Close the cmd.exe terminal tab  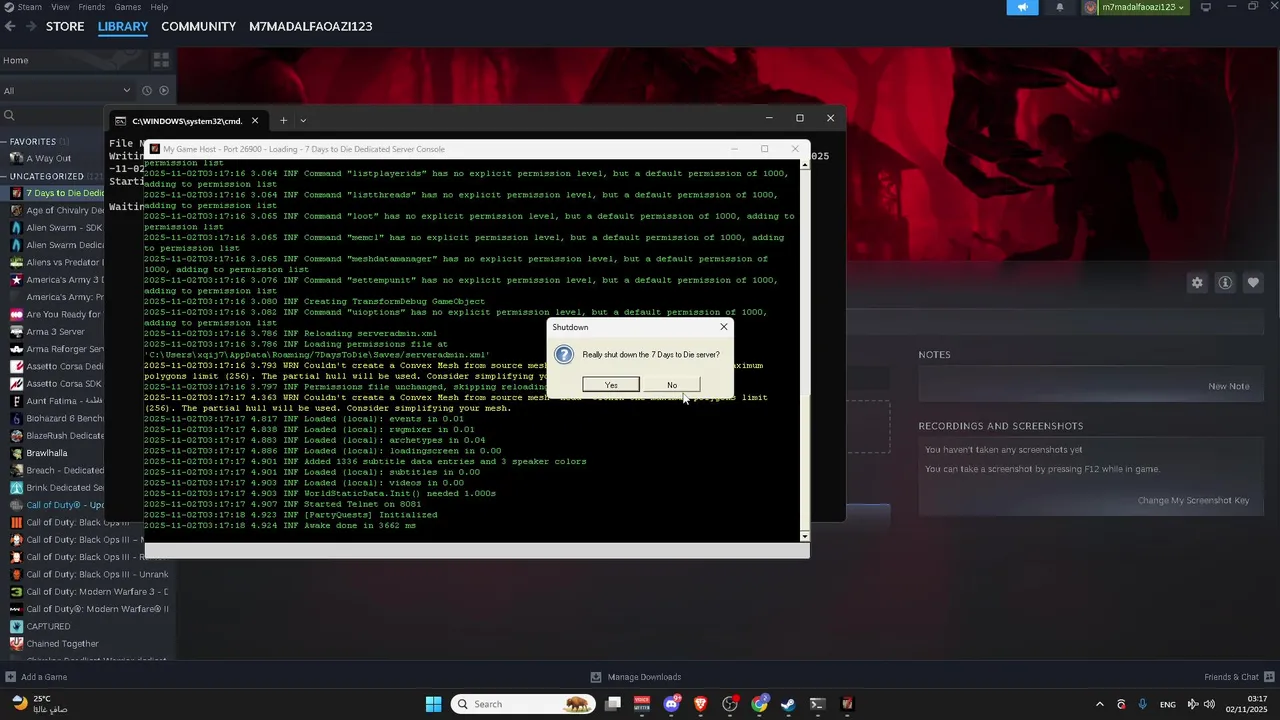(x=255, y=120)
